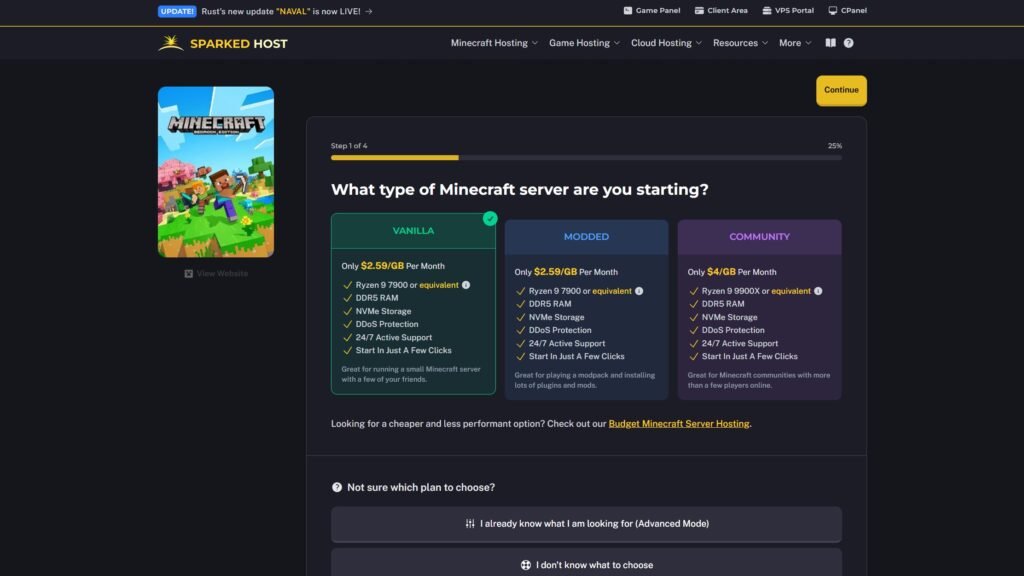Open the Resources navigation menu

pyautogui.click(x=740, y=43)
